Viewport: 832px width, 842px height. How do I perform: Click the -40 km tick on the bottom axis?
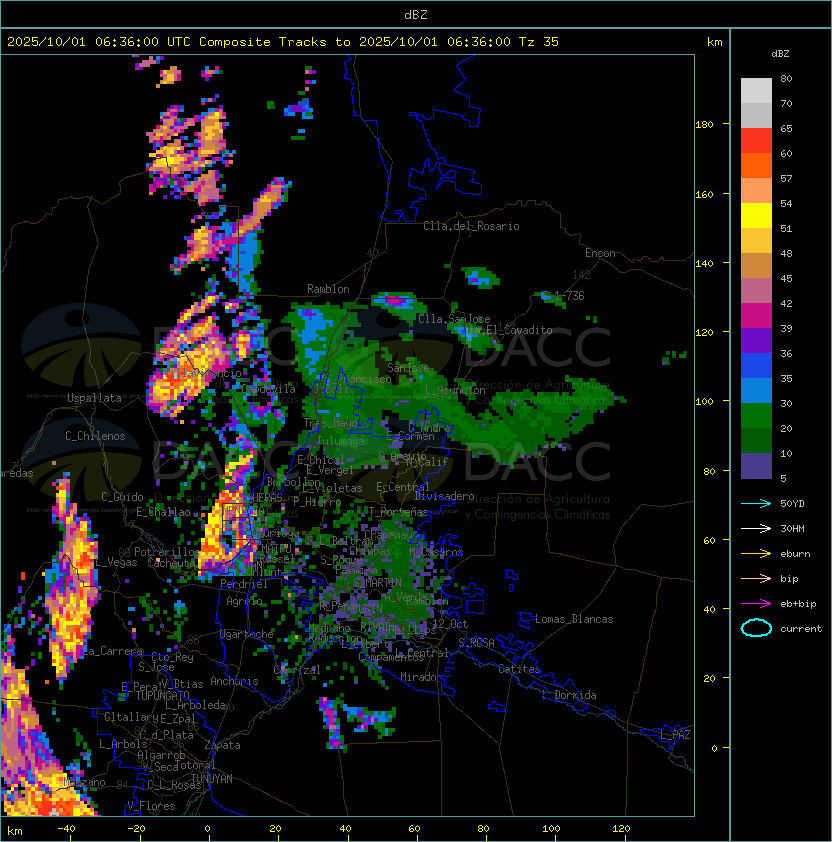tap(66, 829)
